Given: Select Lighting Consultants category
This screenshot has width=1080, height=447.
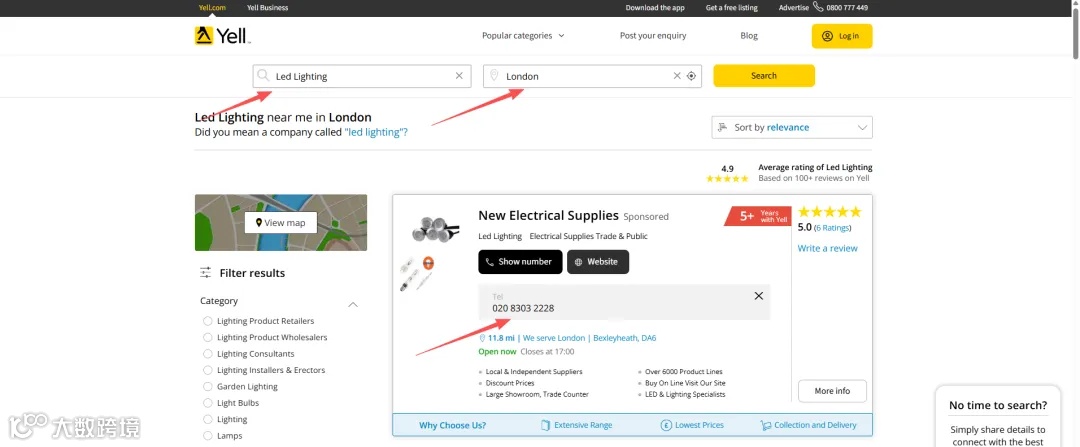Looking at the screenshot, I should (208, 354).
